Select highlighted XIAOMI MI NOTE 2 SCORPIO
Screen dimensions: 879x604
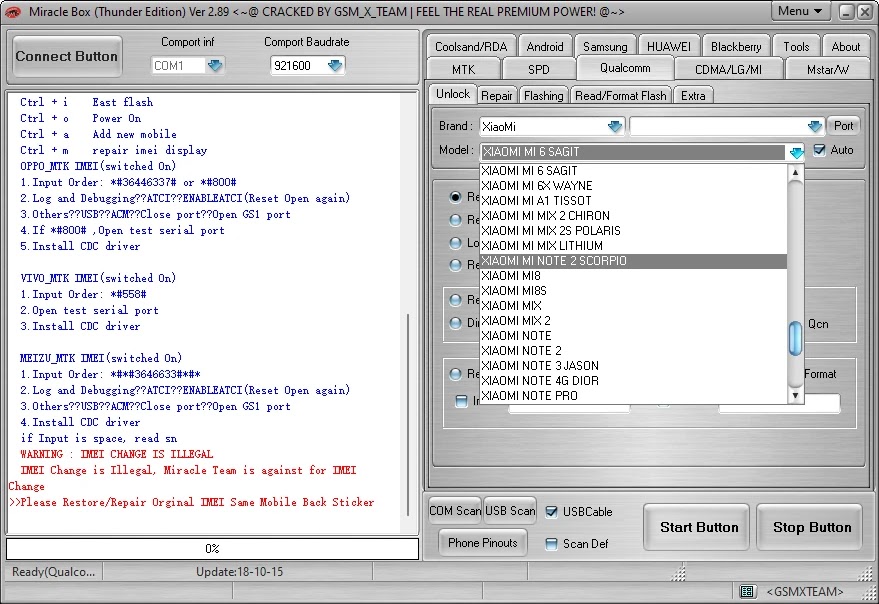pyautogui.click(x=633, y=261)
